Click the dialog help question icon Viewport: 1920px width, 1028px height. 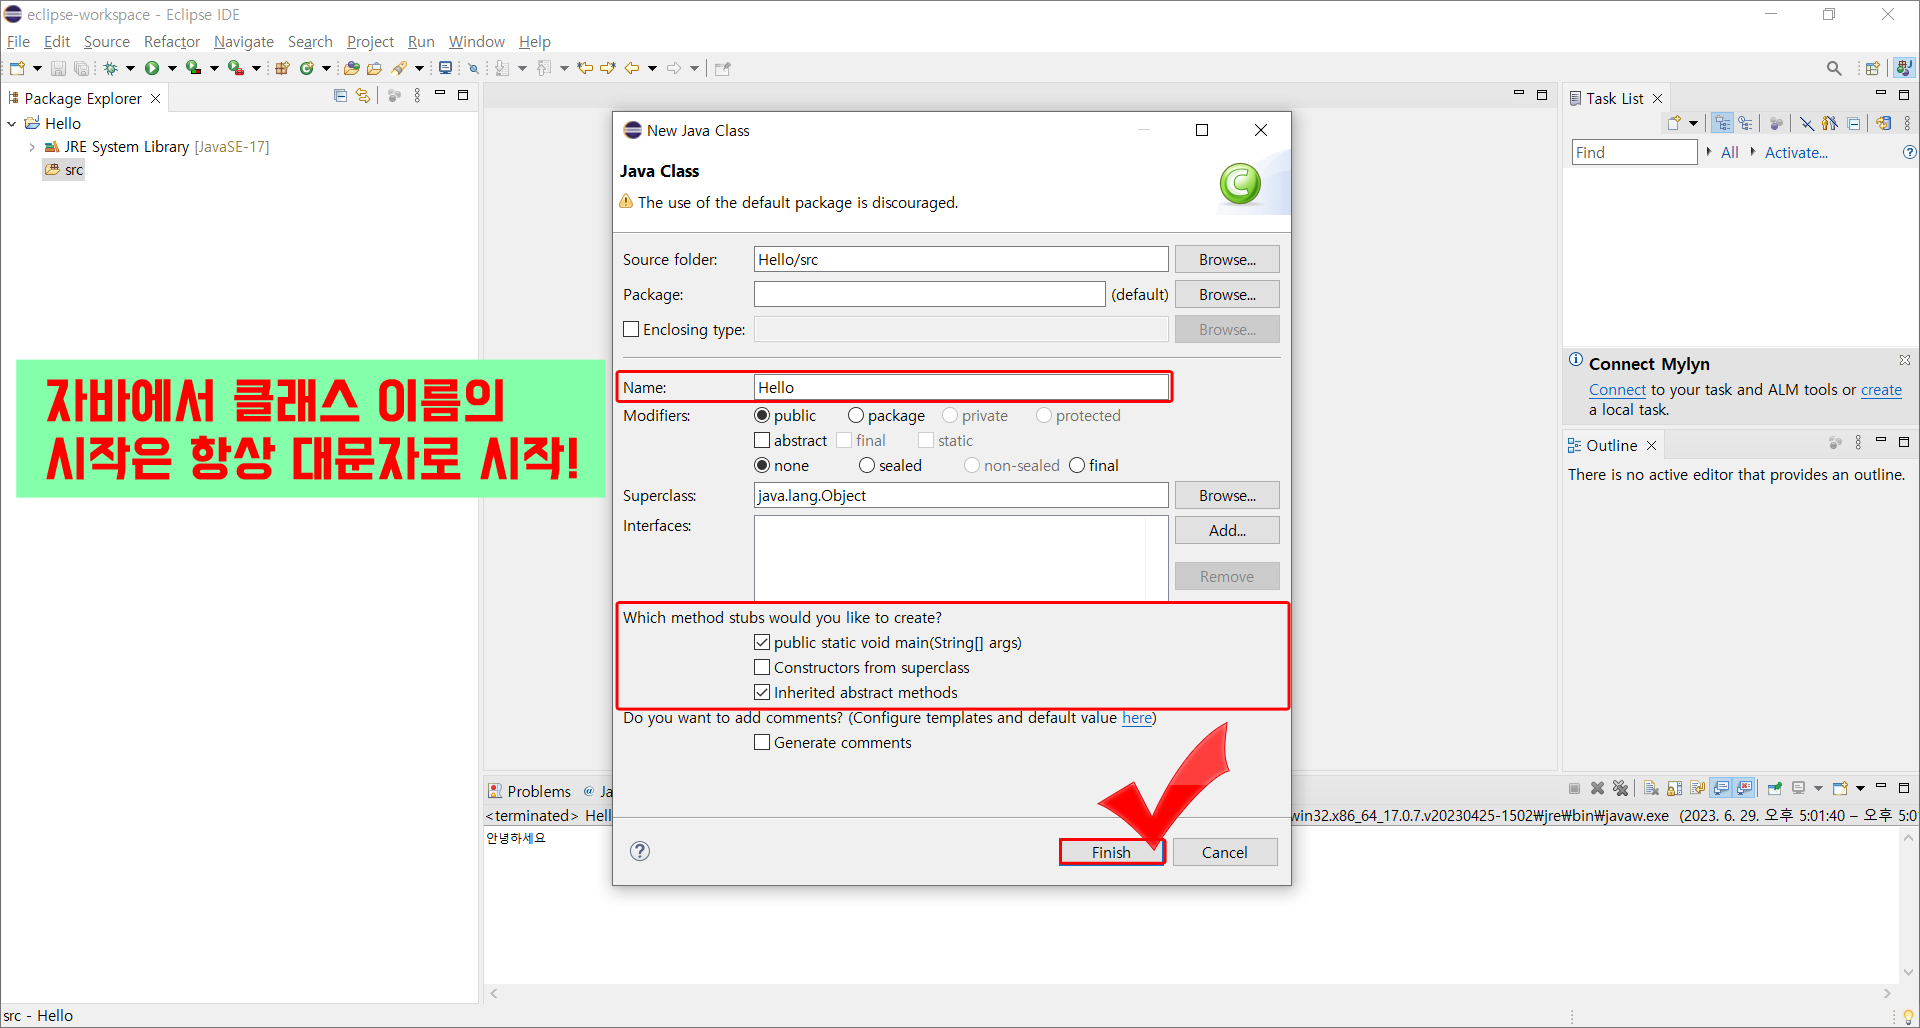pyautogui.click(x=640, y=851)
